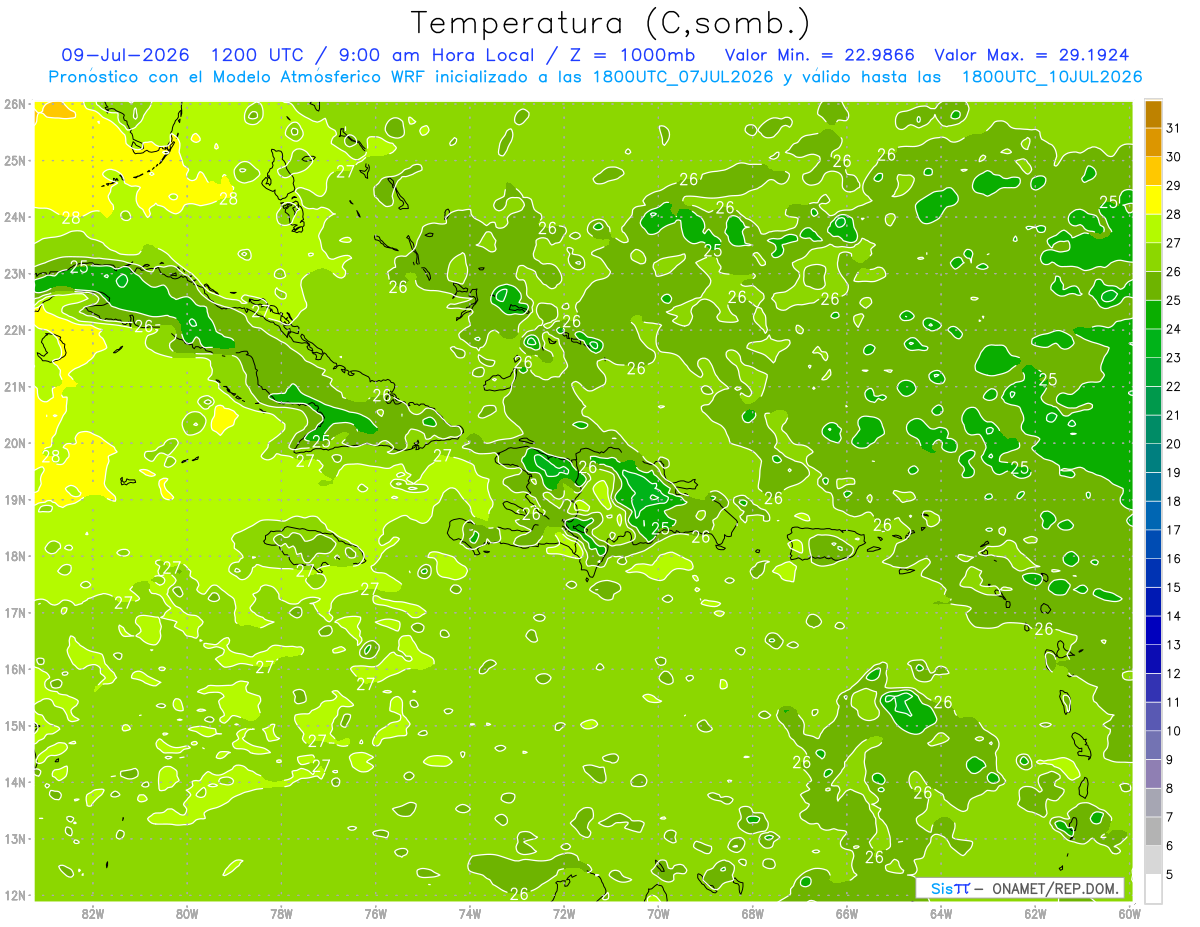Click the '15N' latitude axis label
Viewport: 1200px width, 927px height.
[14, 725]
